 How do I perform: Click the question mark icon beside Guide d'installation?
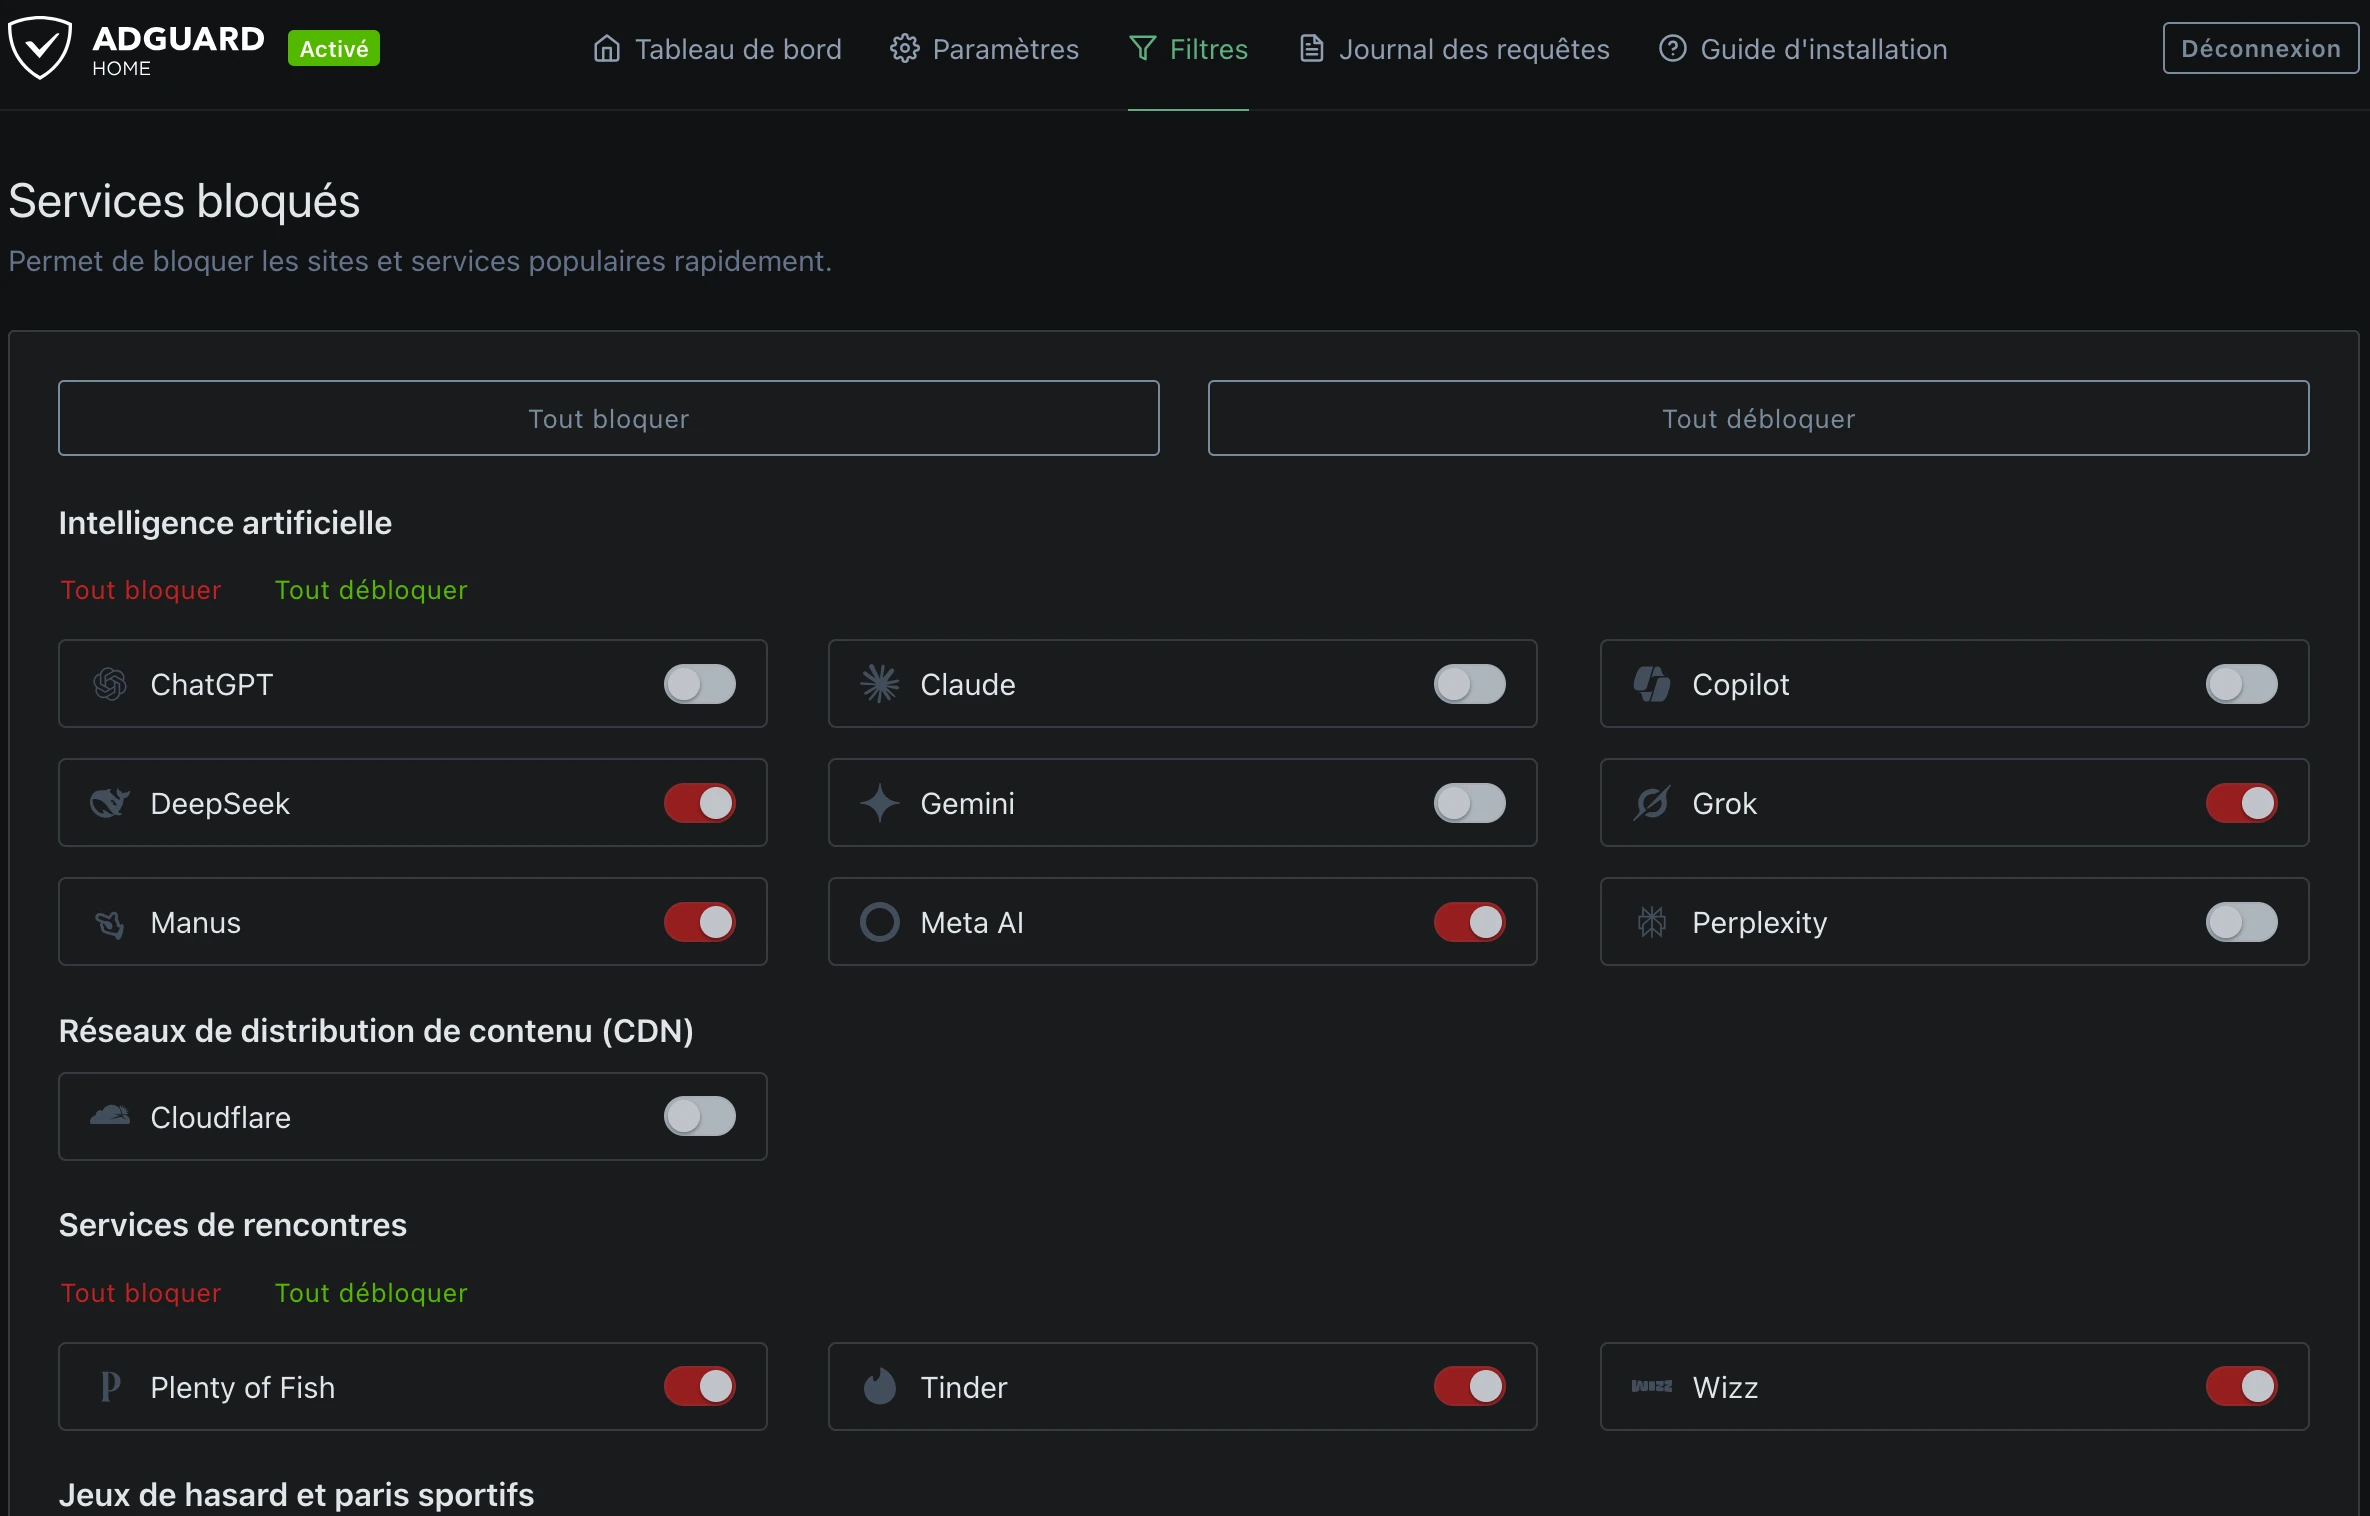1673,48
